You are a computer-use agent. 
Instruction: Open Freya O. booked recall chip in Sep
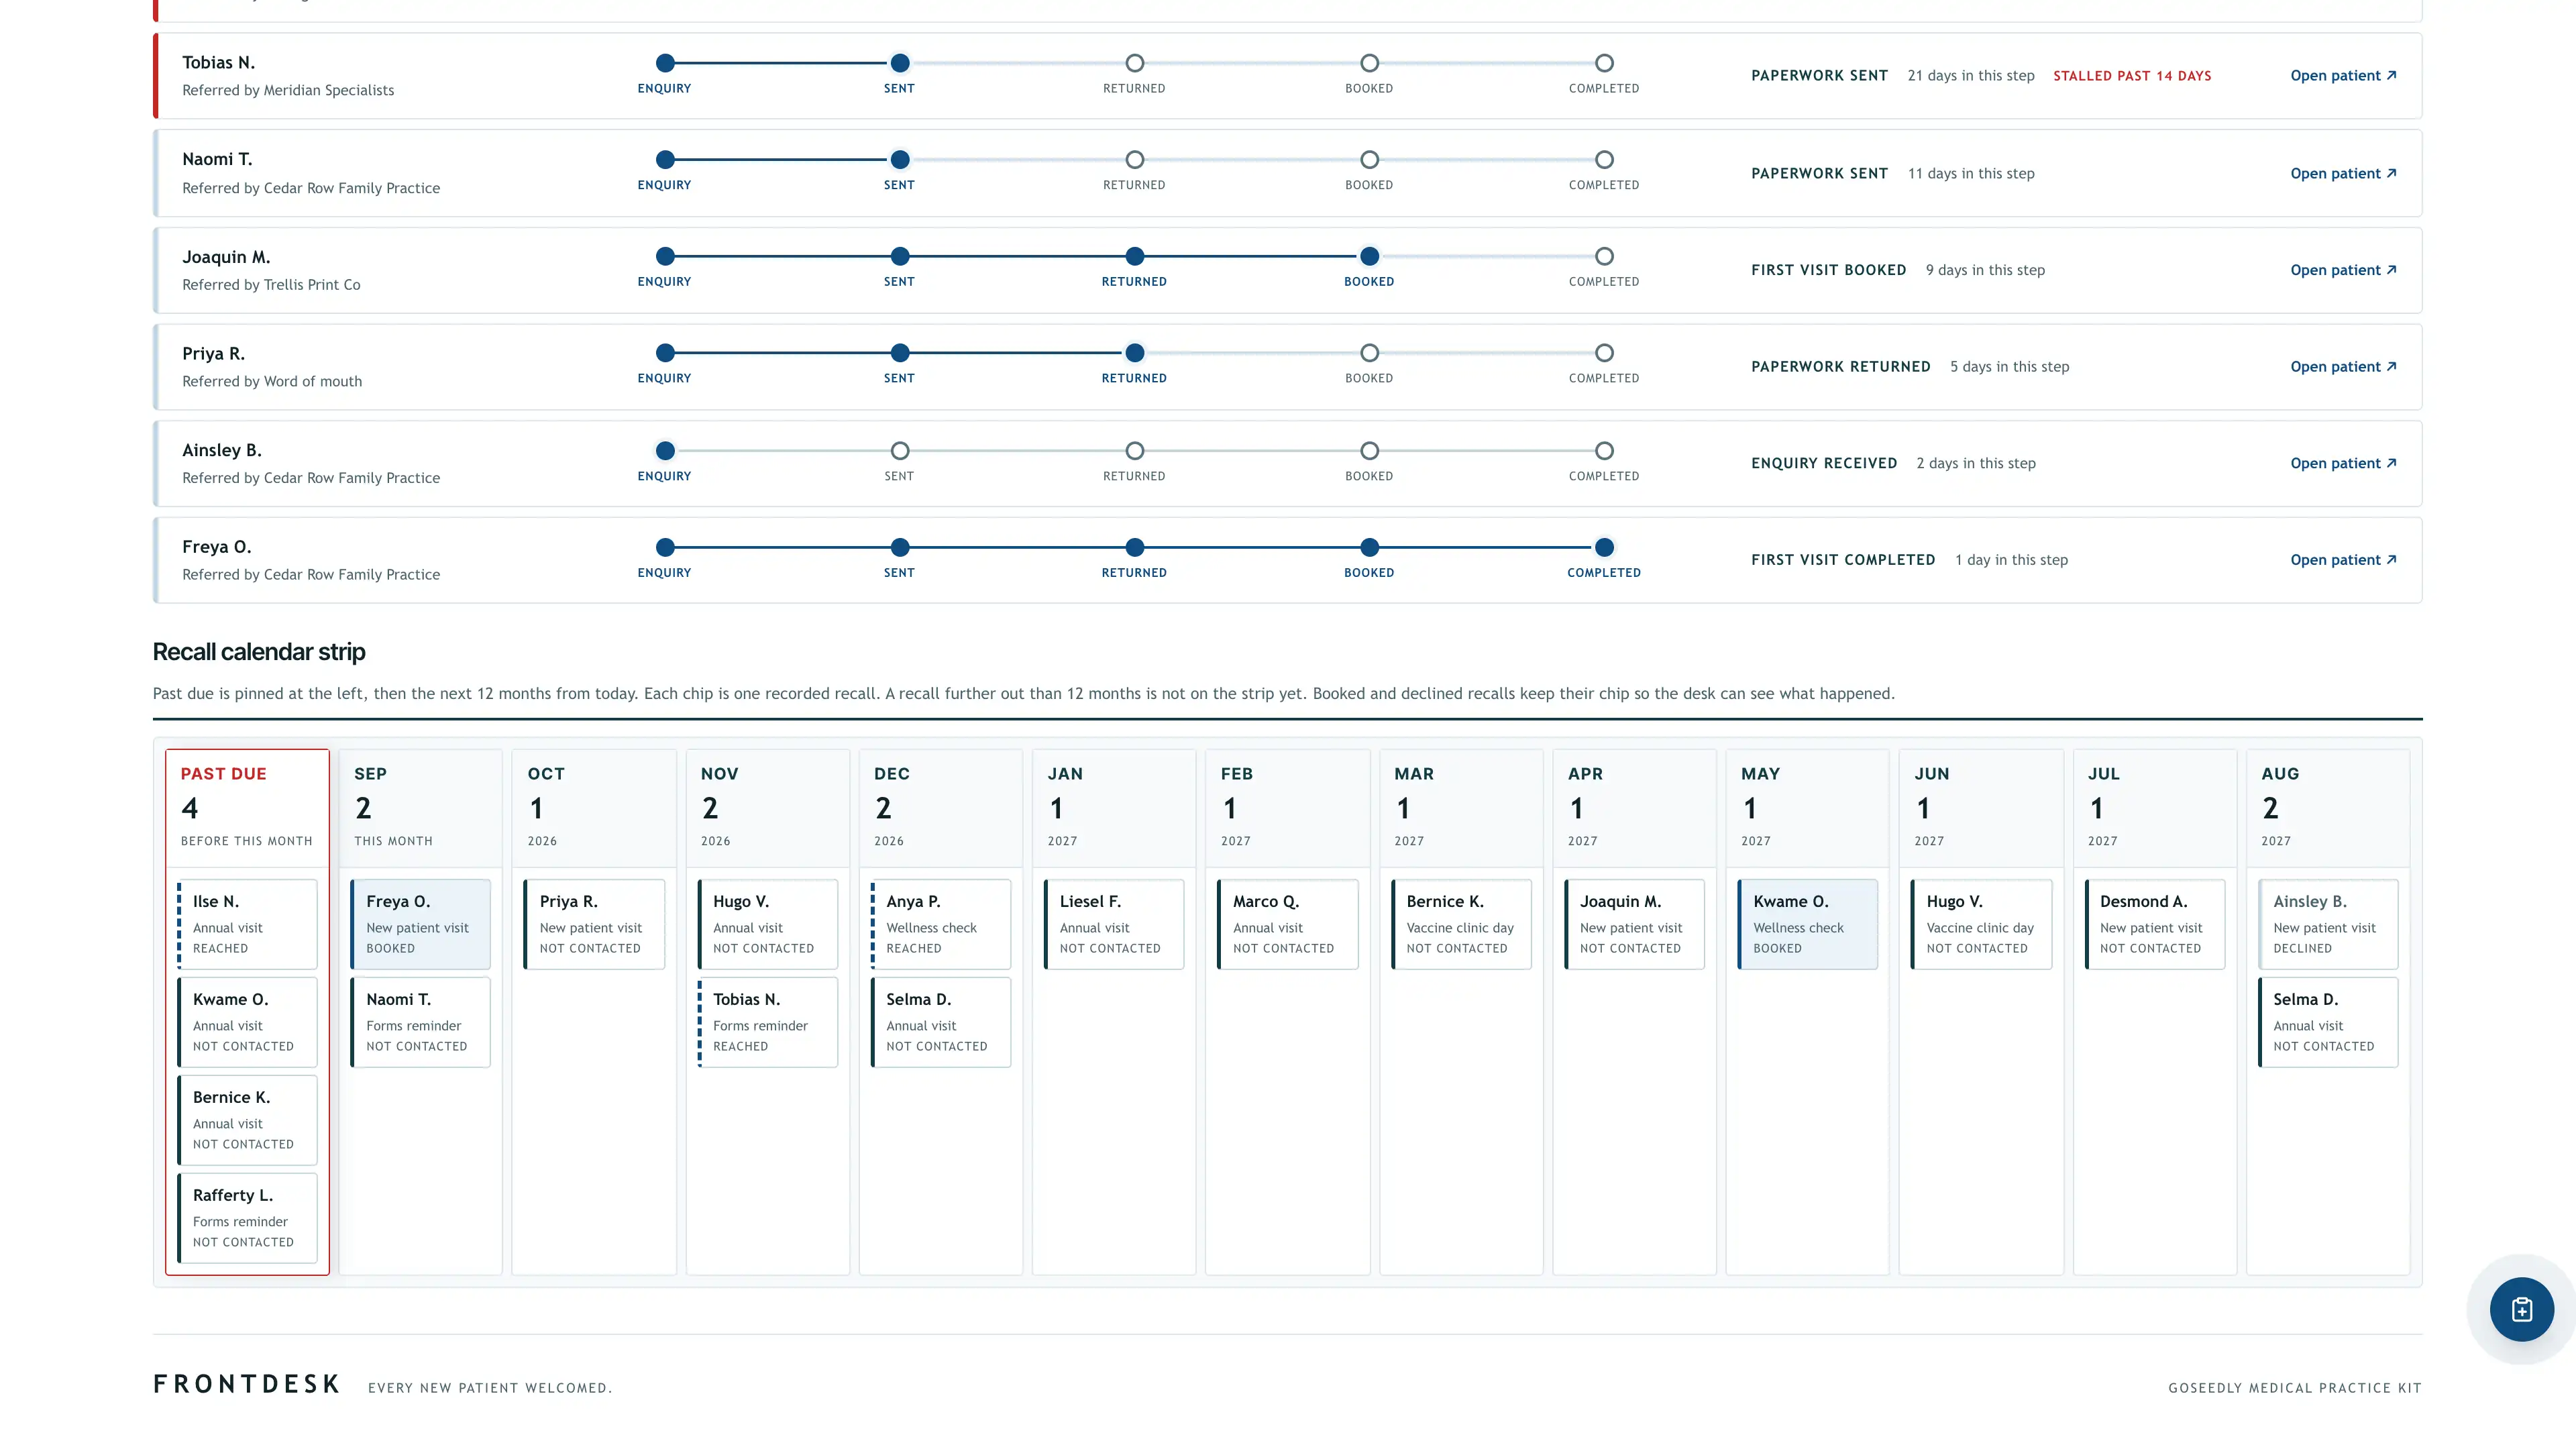(420, 924)
